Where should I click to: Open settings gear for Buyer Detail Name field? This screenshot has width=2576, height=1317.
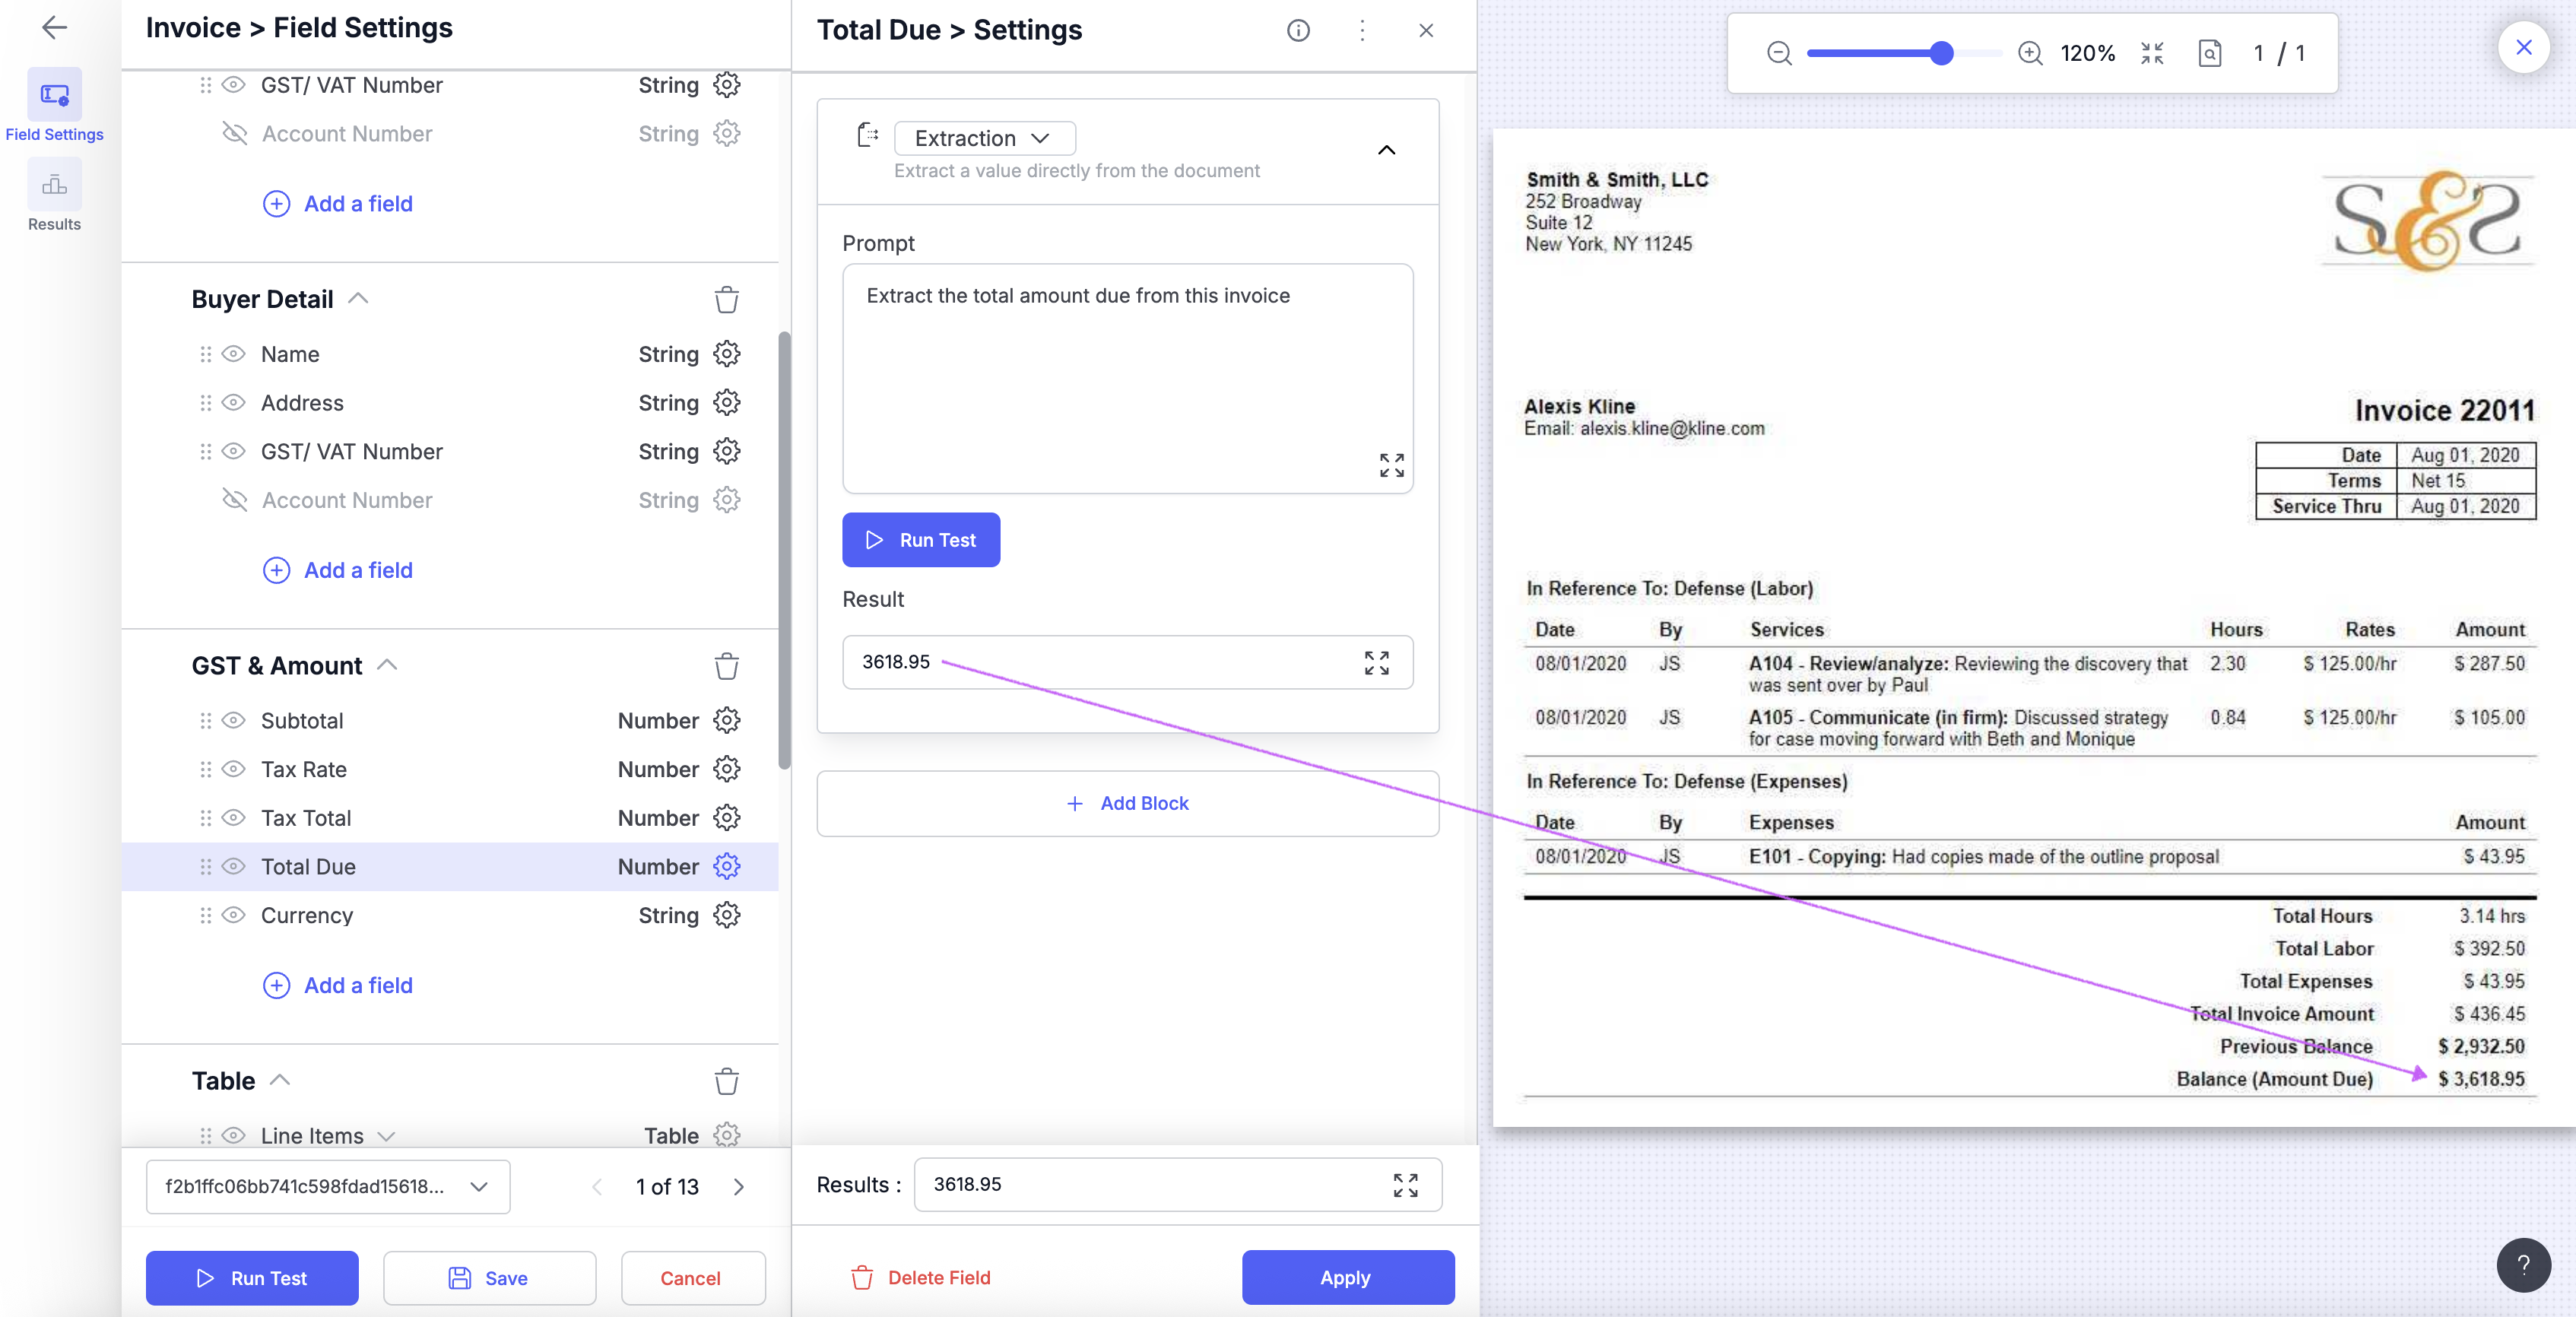[x=727, y=354]
